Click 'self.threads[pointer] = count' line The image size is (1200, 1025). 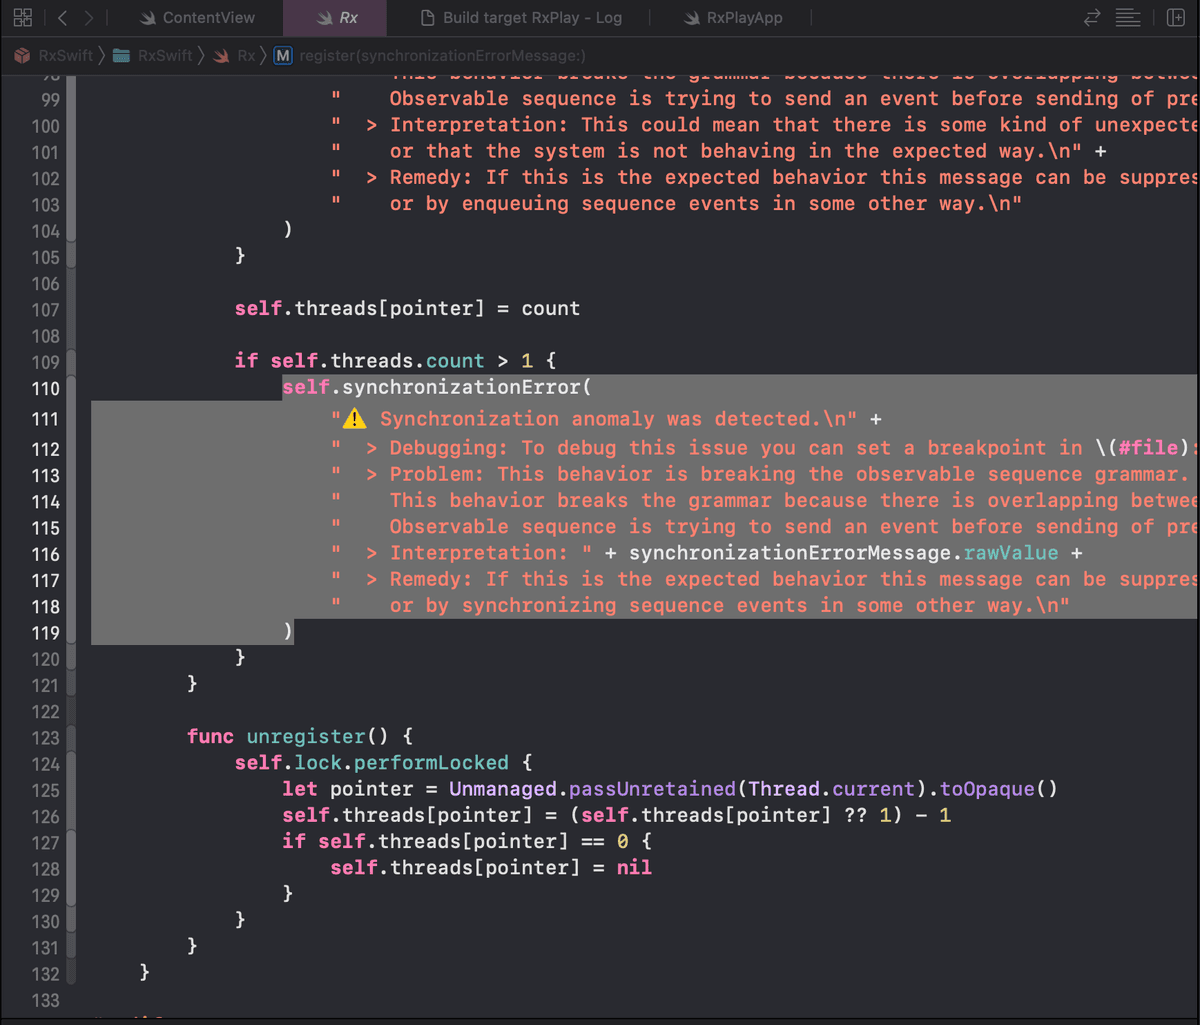coord(407,309)
